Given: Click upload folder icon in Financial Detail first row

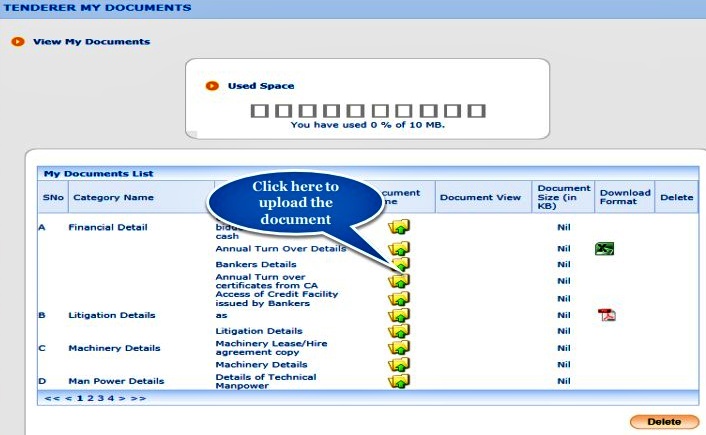Looking at the screenshot, I should (x=399, y=227).
